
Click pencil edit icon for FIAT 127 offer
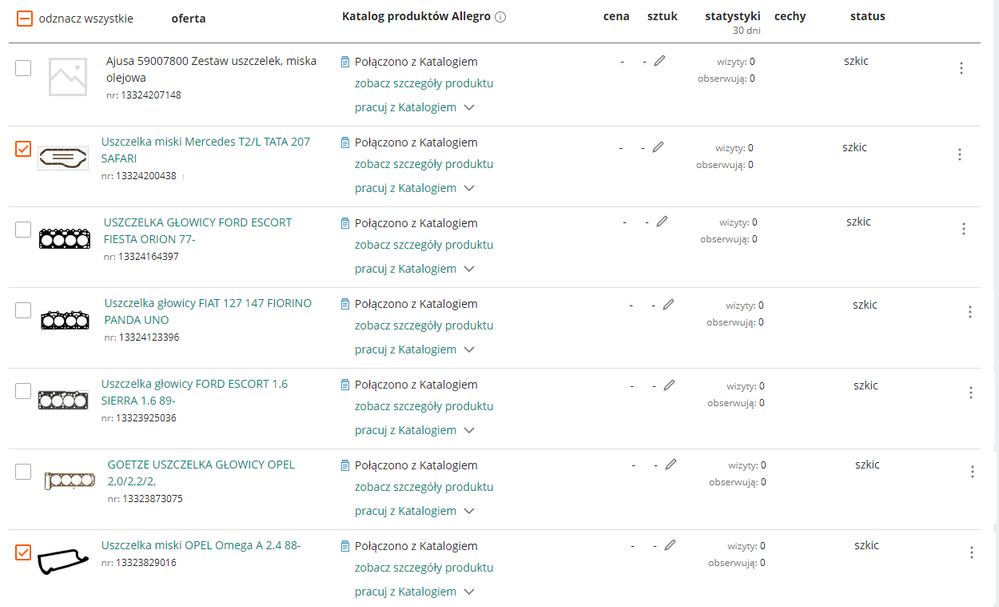668,304
